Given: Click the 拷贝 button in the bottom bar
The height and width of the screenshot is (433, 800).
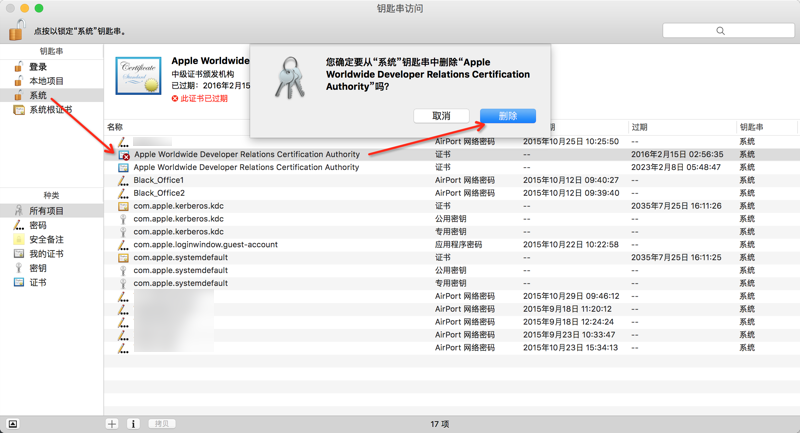Looking at the screenshot, I should point(162,424).
